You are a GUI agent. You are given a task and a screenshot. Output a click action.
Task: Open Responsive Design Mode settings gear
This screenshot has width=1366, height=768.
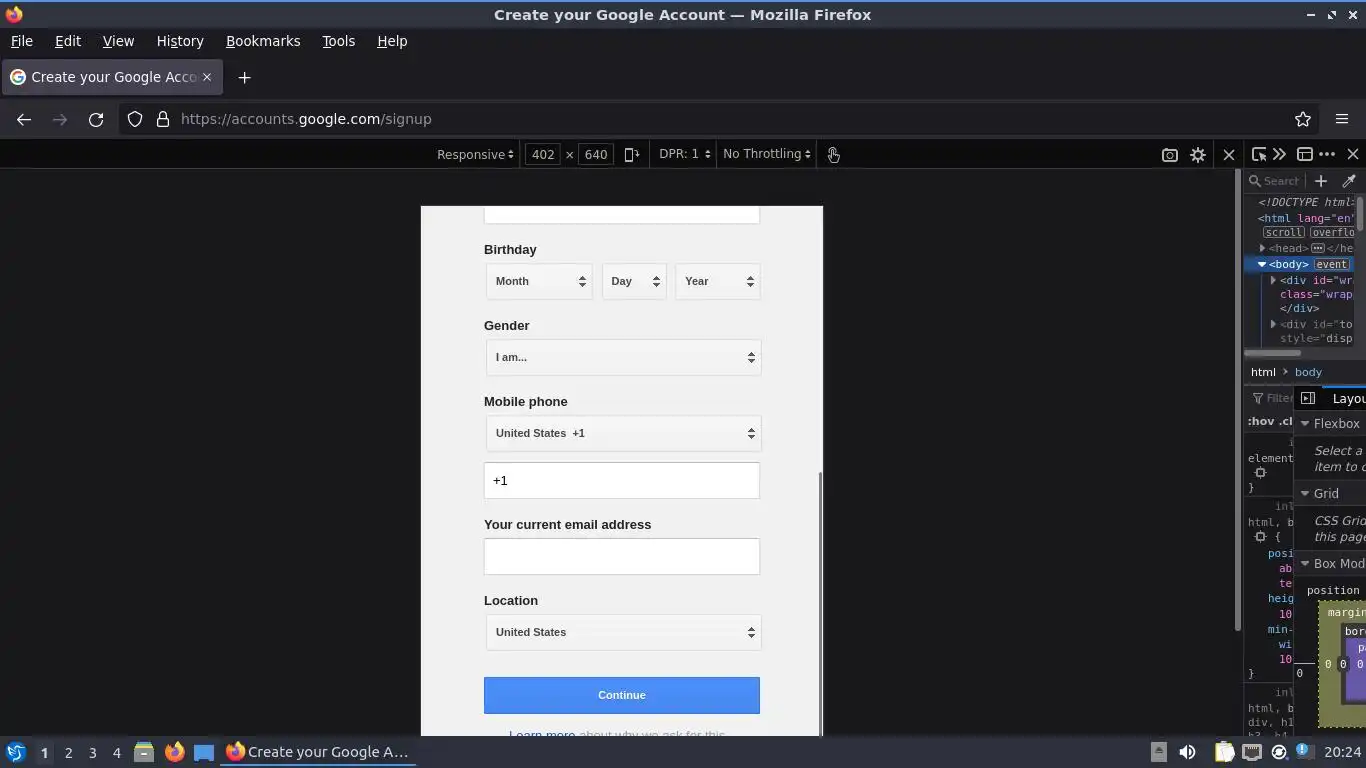pos(1198,154)
